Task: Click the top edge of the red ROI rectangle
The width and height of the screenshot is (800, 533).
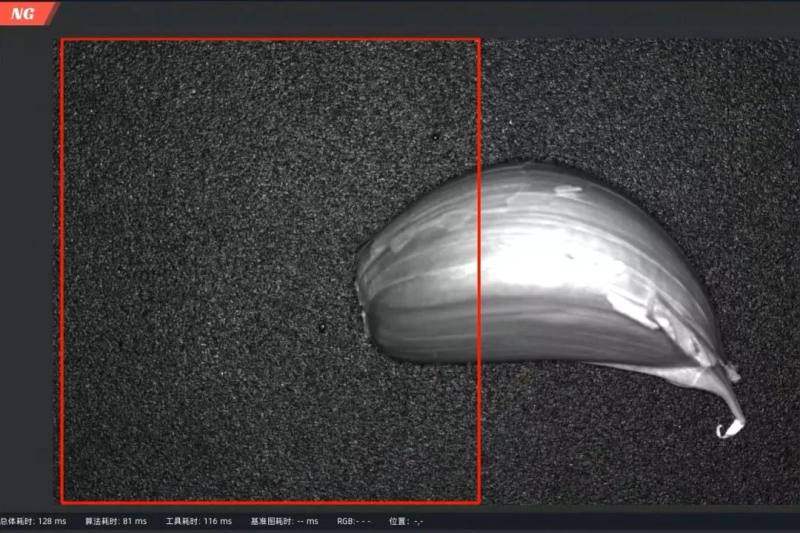Action: coord(270,40)
